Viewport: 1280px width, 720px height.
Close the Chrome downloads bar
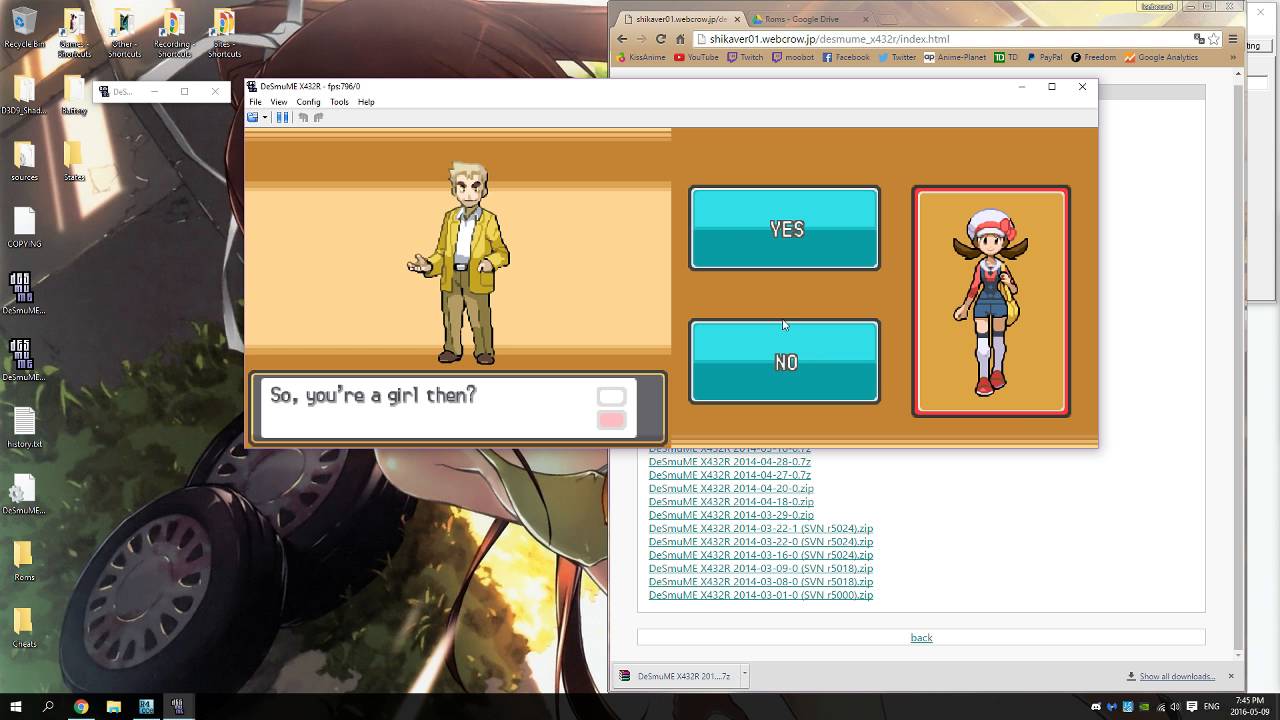1231,676
